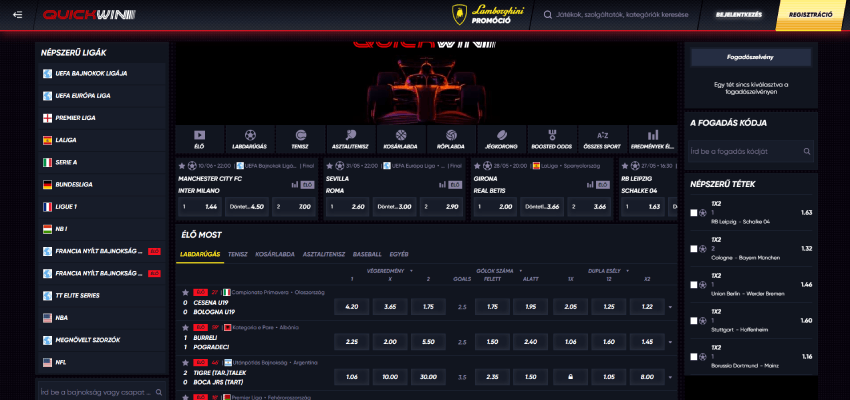The width and height of the screenshot is (850, 400).
Task: Select 2.35 over odds for Tigre match
Action: (492, 377)
